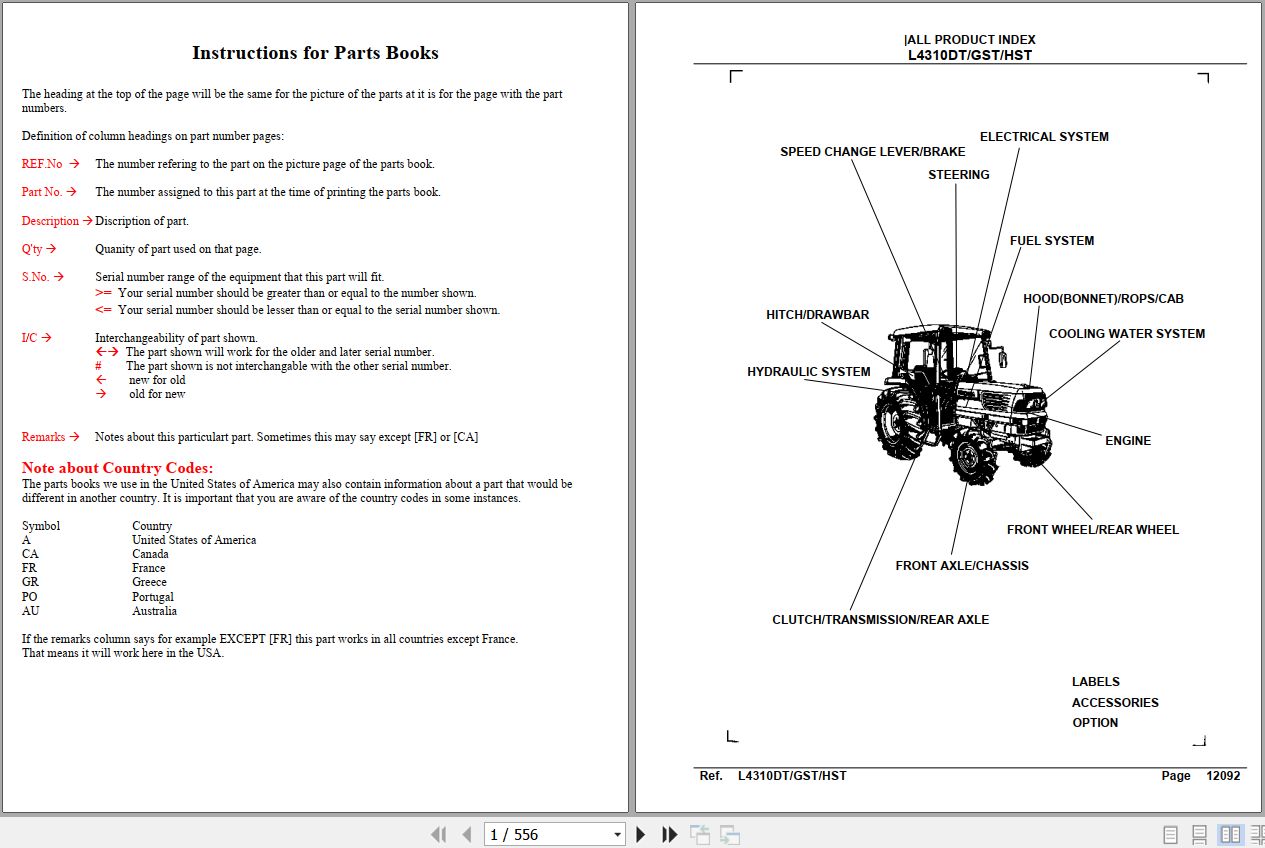Image resolution: width=1265 pixels, height=848 pixels.
Task: Click the tractor illustration
Action: (963, 405)
